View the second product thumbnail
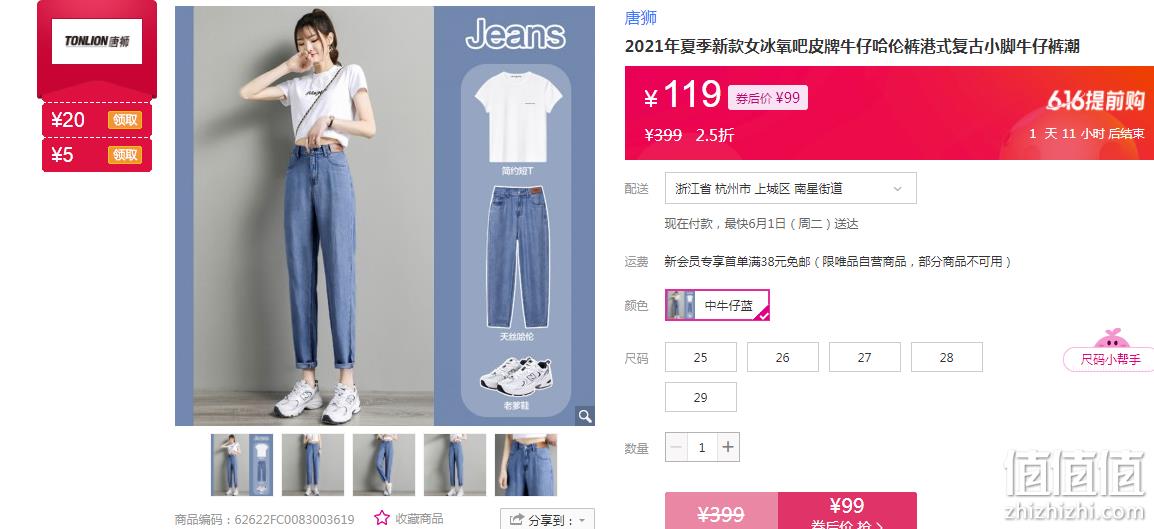The width and height of the screenshot is (1154, 529). point(313,464)
